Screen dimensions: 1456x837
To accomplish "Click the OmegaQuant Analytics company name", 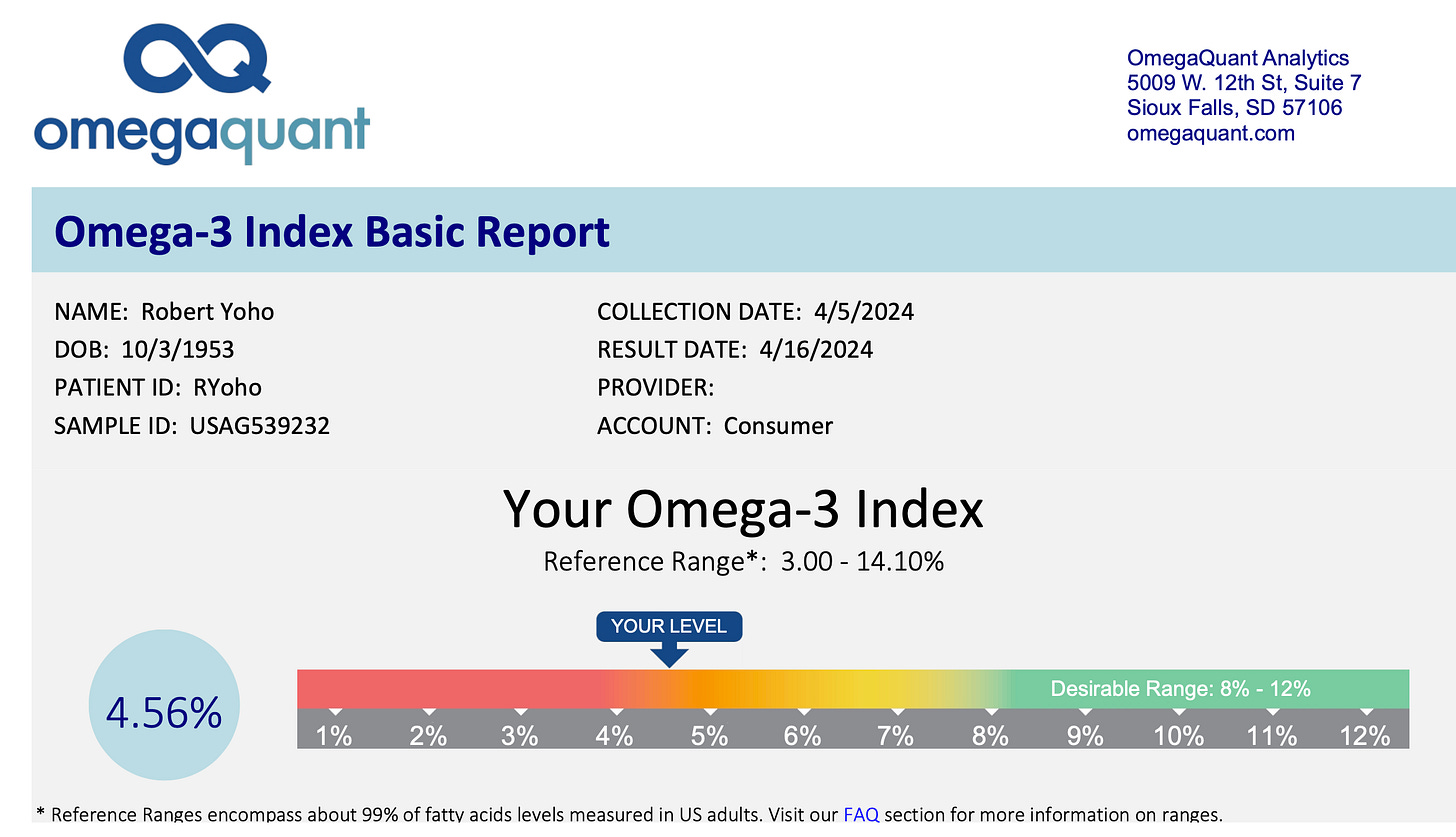I will pyautogui.click(x=1238, y=58).
